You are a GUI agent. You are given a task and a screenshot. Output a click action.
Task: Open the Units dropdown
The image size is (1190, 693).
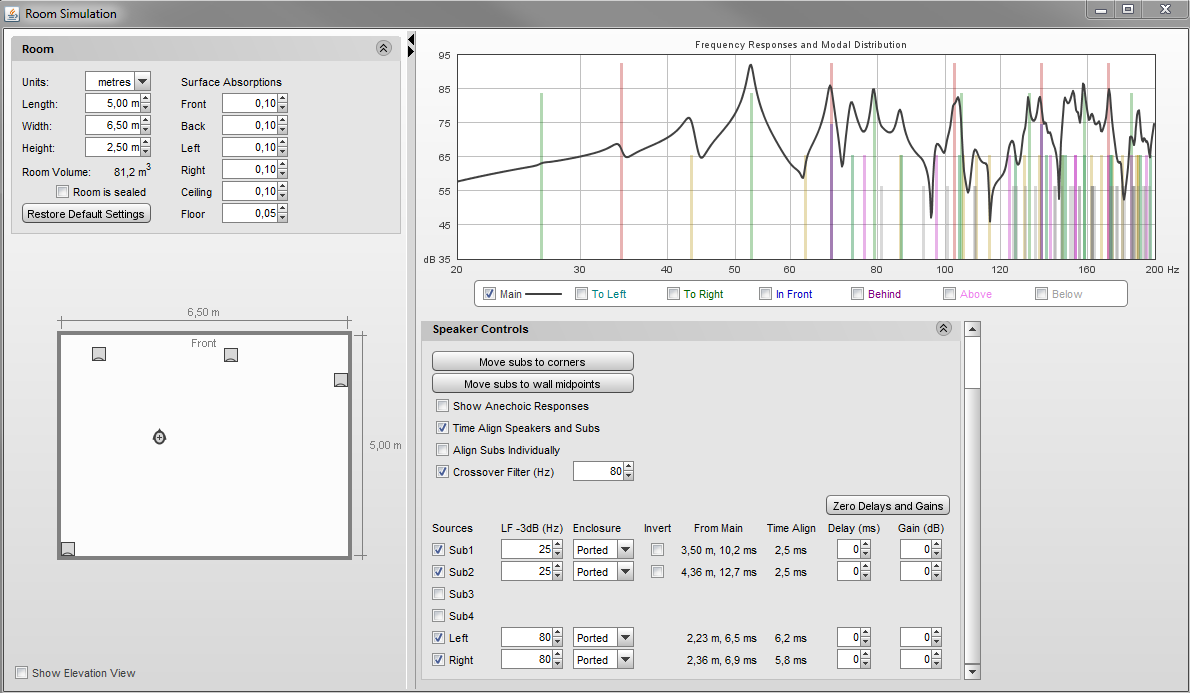click(x=142, y=82)
